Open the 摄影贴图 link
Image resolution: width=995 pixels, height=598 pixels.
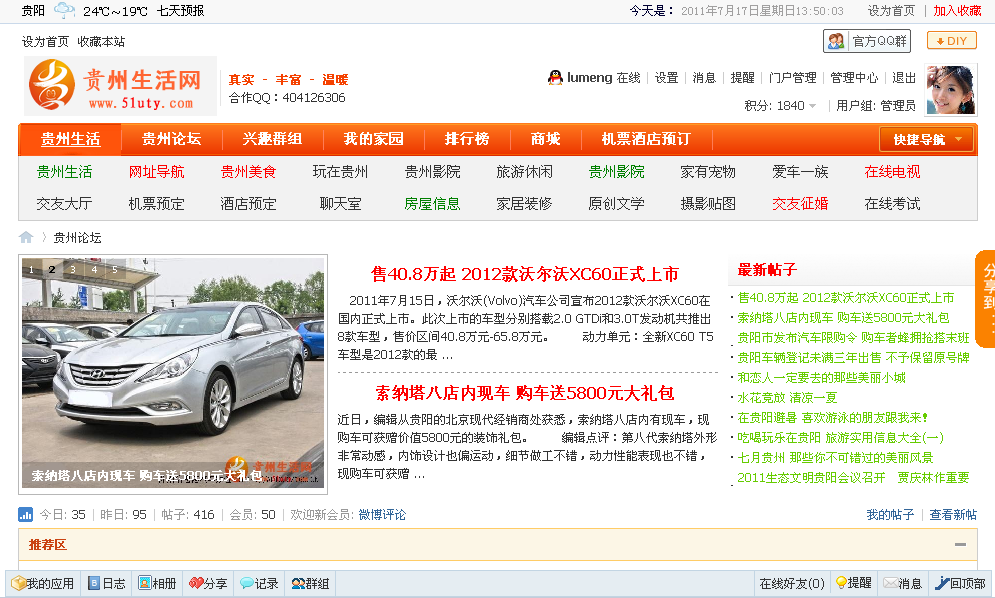tap(708, 204)
